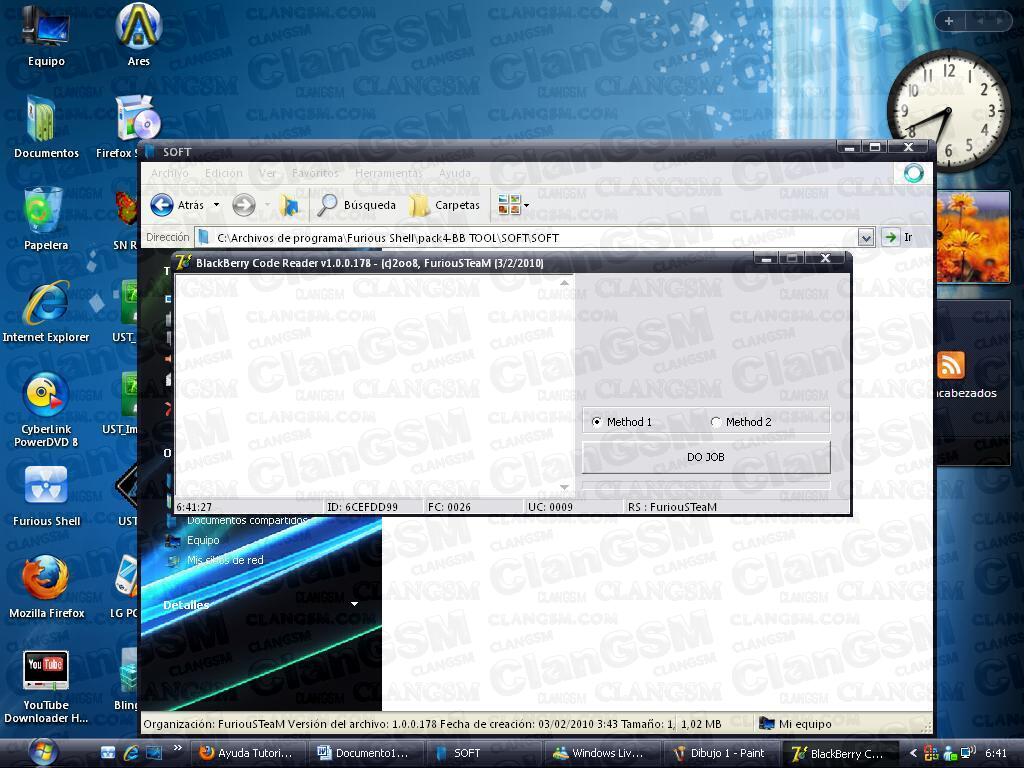Open the views dropdown arrow in SOFT toolbar
The width and height of the screenshot is (1024, 768).
526,205
